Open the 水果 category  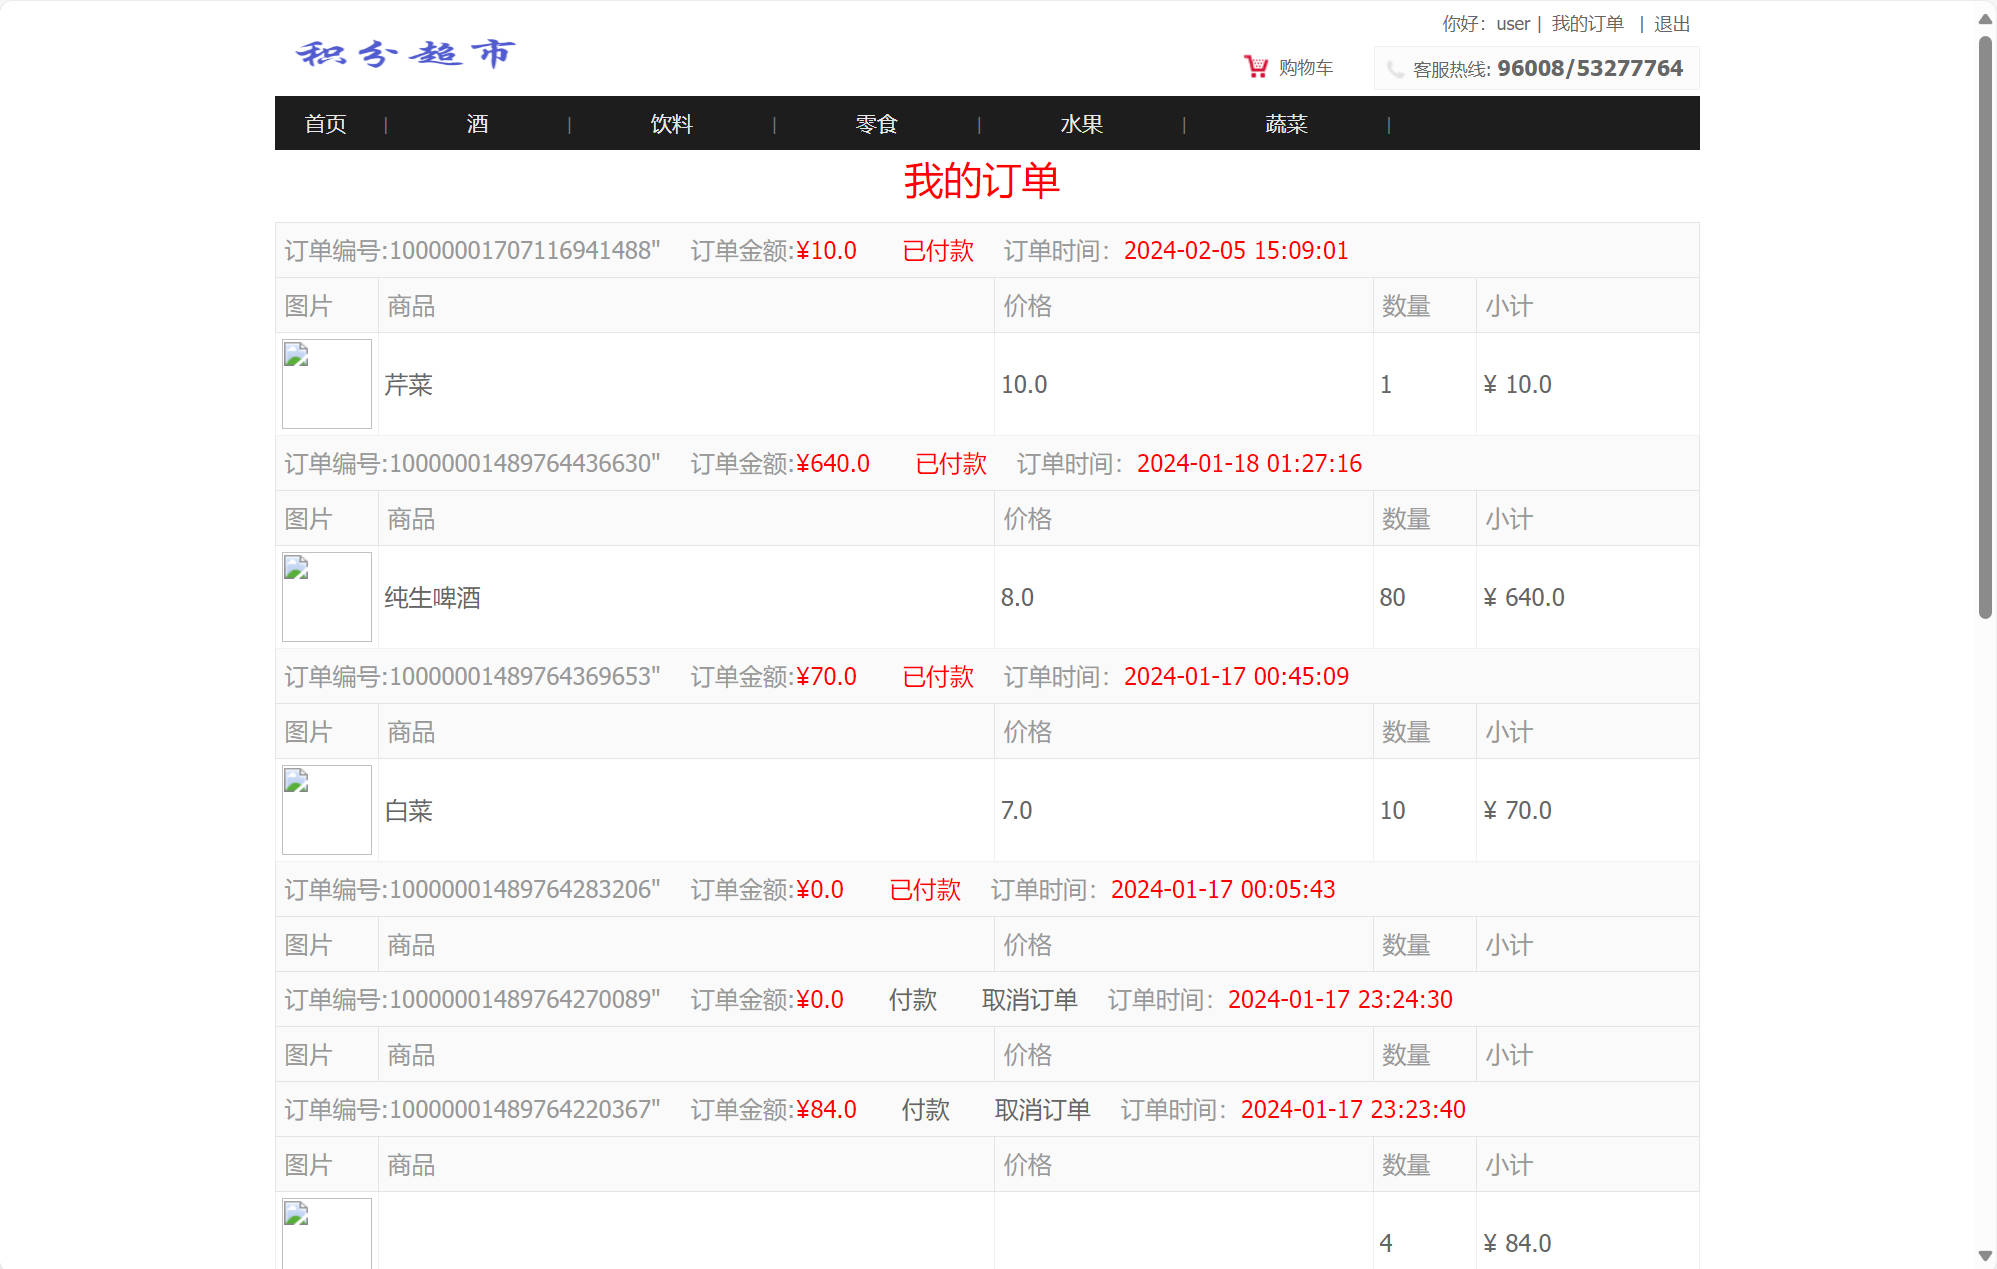(x=1081, y=124)
